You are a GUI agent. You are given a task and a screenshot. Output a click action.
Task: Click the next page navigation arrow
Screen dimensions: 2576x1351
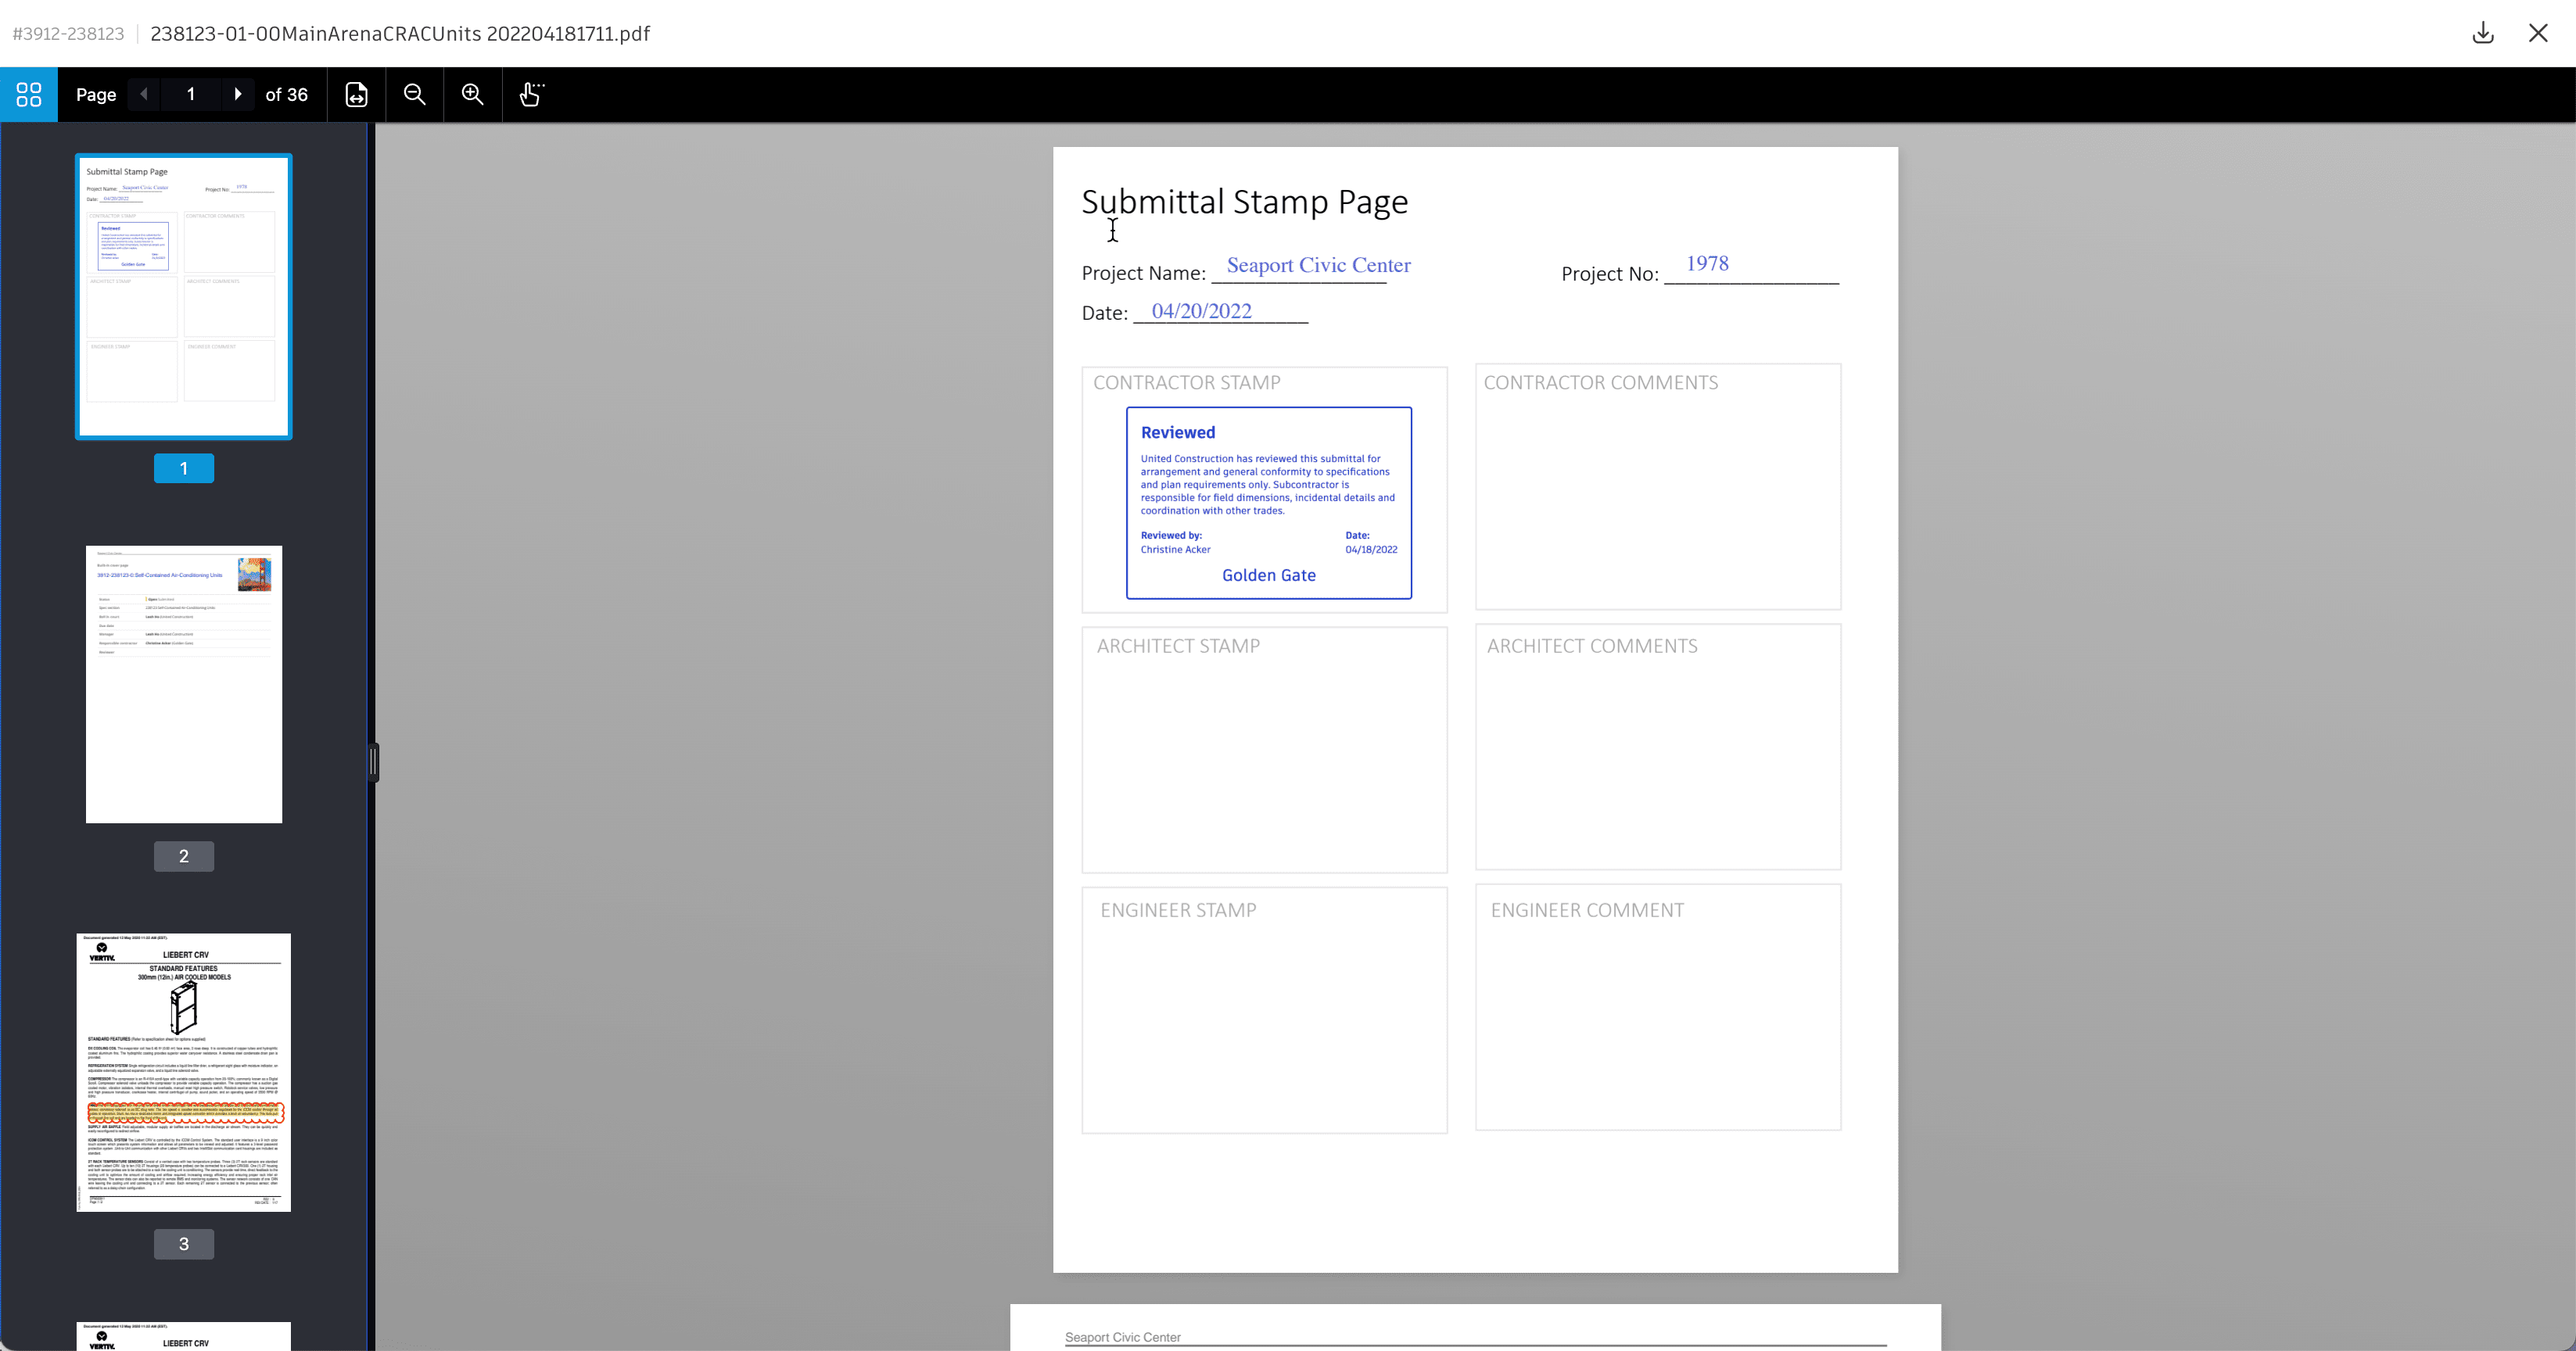(x=237, y=94)
